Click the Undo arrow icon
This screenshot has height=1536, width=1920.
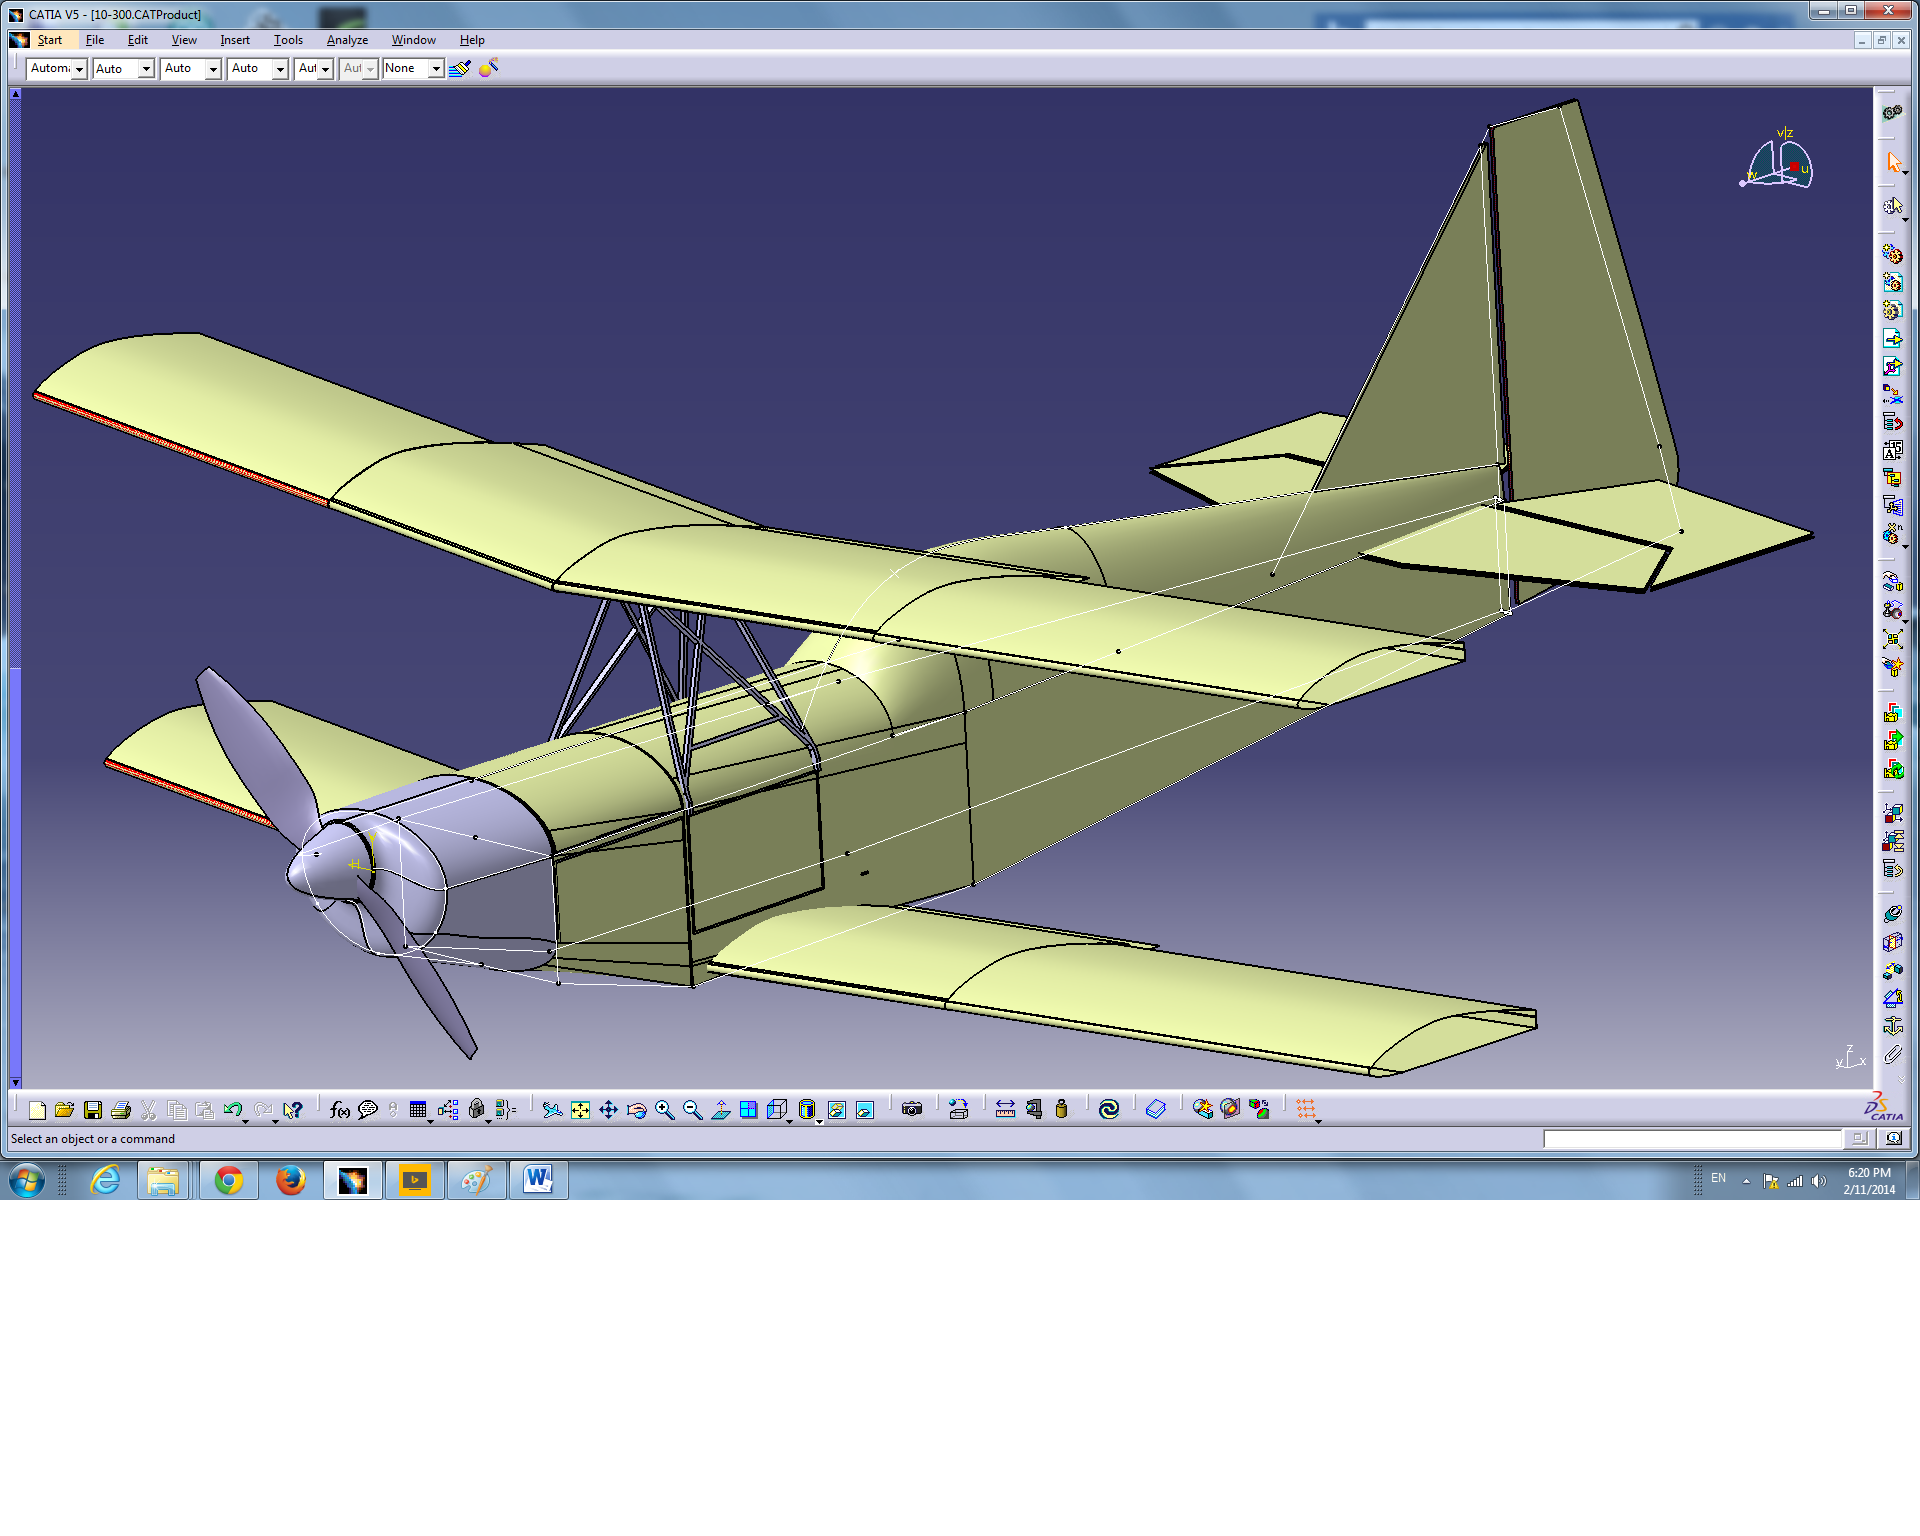pos(234,1109)
